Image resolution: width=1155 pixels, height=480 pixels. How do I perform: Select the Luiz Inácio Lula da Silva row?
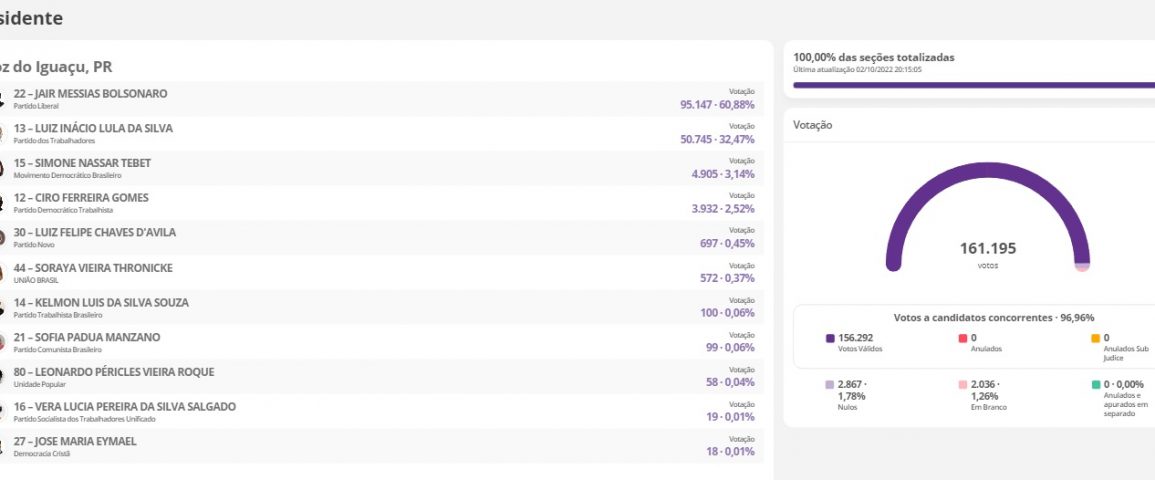click(x=380, y=134)
